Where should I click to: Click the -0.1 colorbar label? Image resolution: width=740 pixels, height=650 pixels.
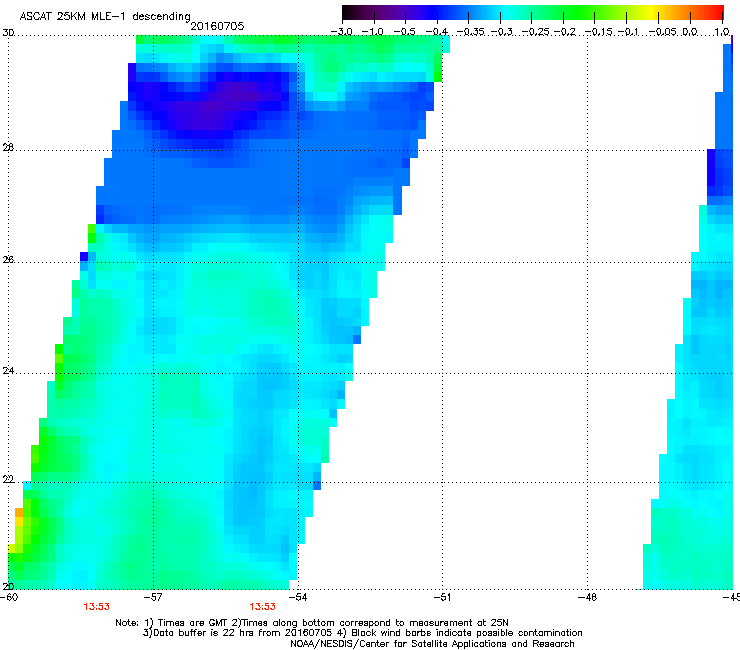click(628, 32)
